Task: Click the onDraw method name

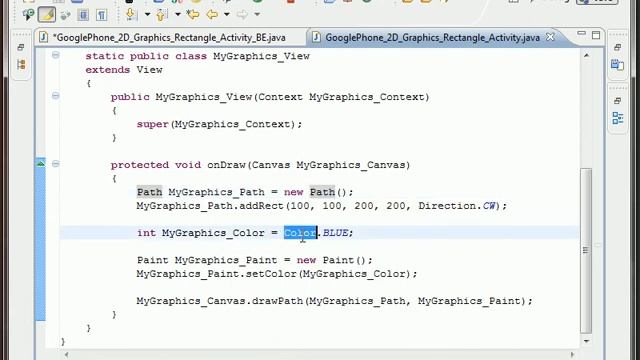Action: pyautogui.click(x=226, y=165)
